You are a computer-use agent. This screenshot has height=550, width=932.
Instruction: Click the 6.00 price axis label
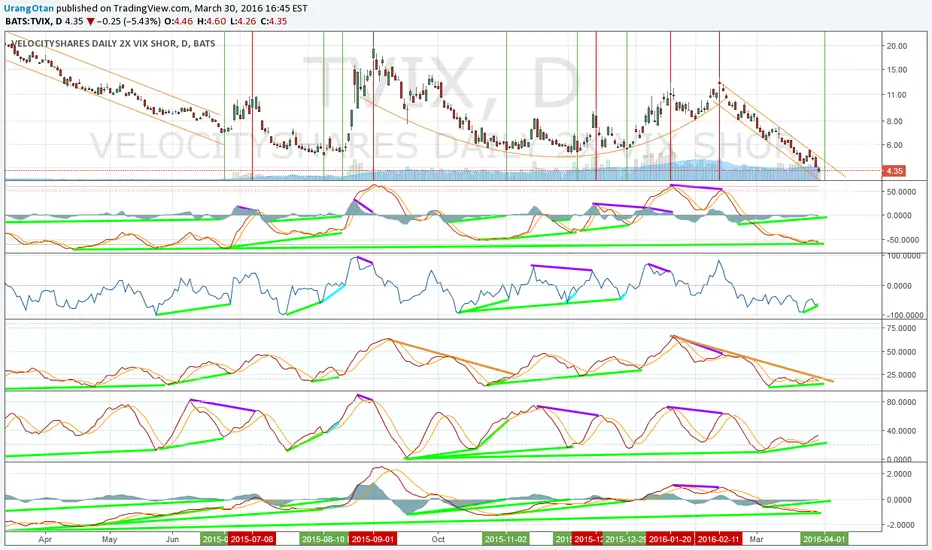point(895,144)
